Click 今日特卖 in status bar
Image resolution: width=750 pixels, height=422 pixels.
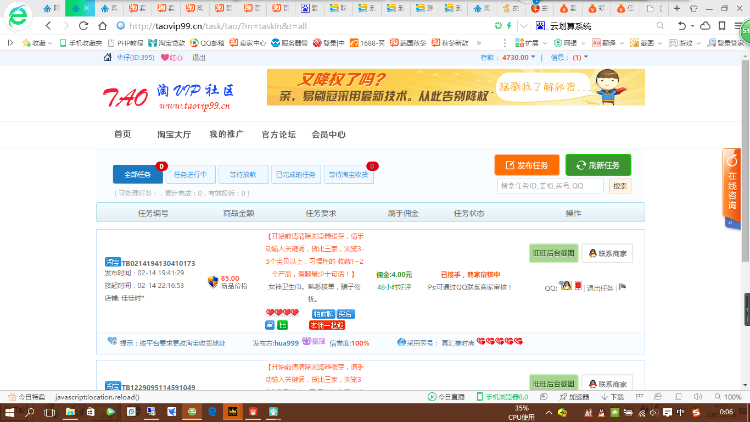27,397
